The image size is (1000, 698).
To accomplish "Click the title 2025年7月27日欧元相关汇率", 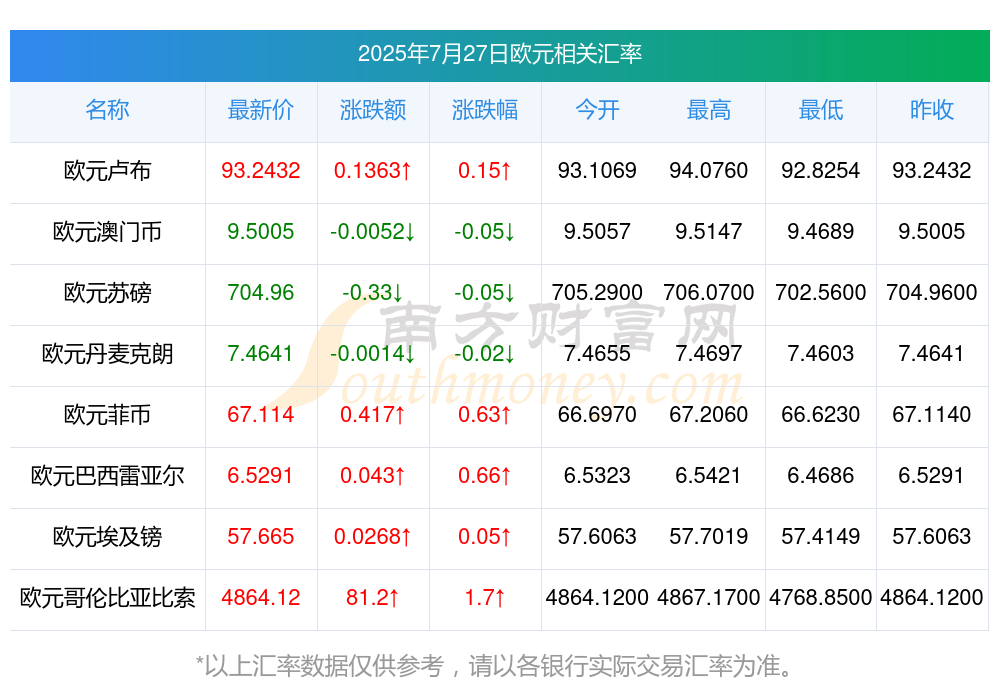I will (x=499, y=54).
